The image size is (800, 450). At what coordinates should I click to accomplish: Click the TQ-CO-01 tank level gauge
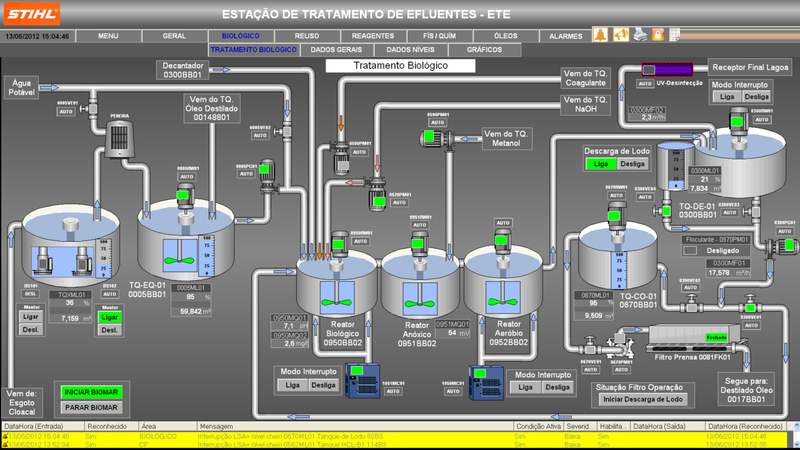click(619, 269)
